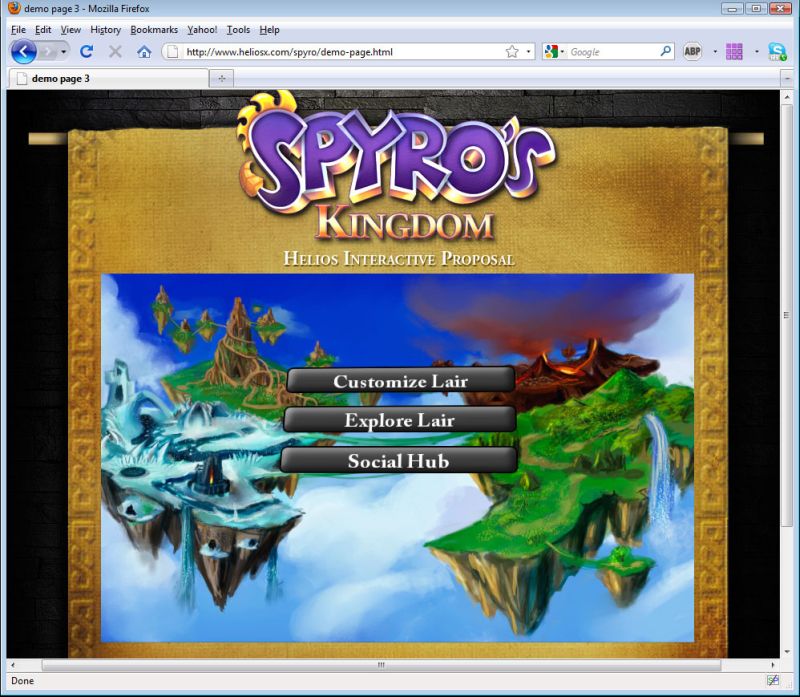This screenshot has height=697, width=800.
Task: Click the horizontal scrollbar thumb
Action: click(x=381, y=665)
